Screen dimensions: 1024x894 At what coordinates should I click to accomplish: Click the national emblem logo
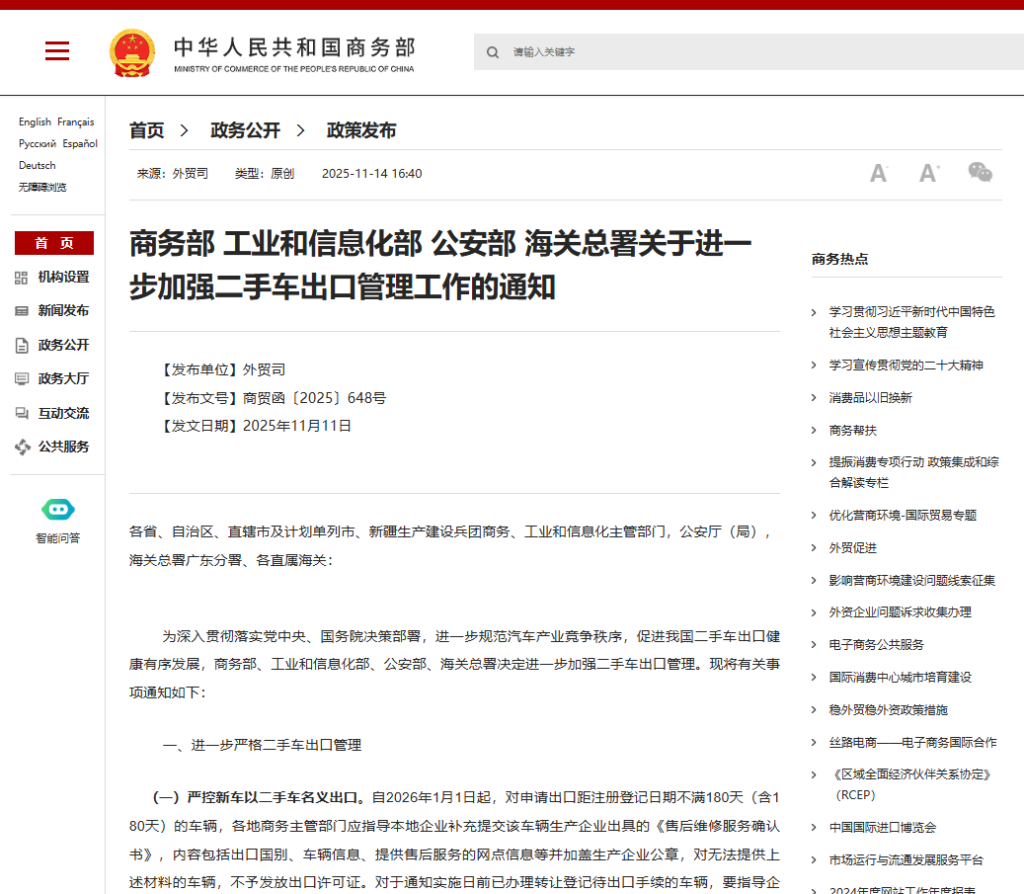point(132,53)
